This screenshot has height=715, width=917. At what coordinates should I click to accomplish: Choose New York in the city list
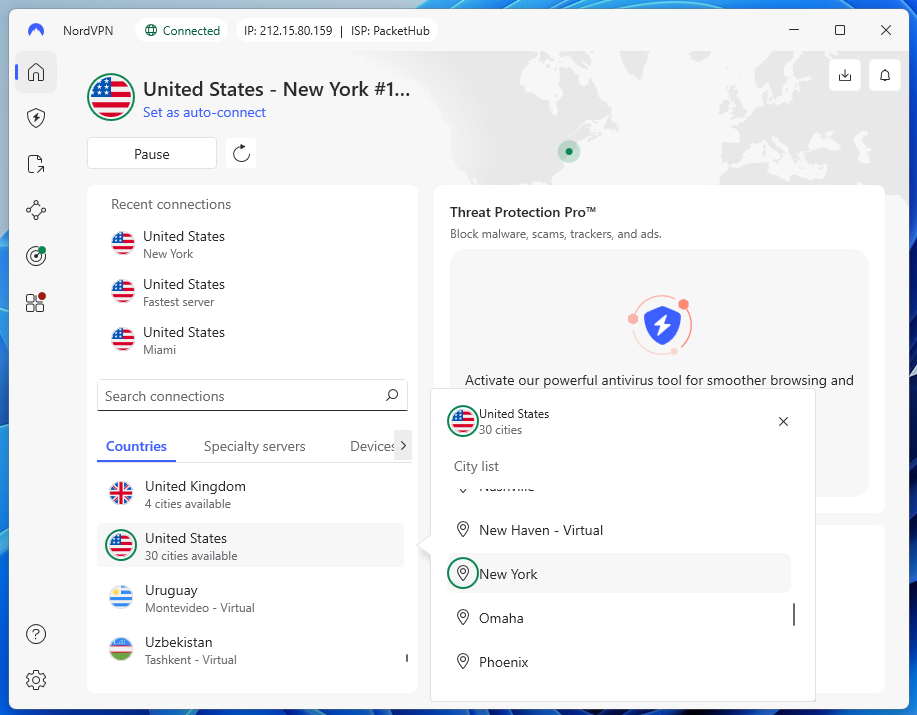619,574
